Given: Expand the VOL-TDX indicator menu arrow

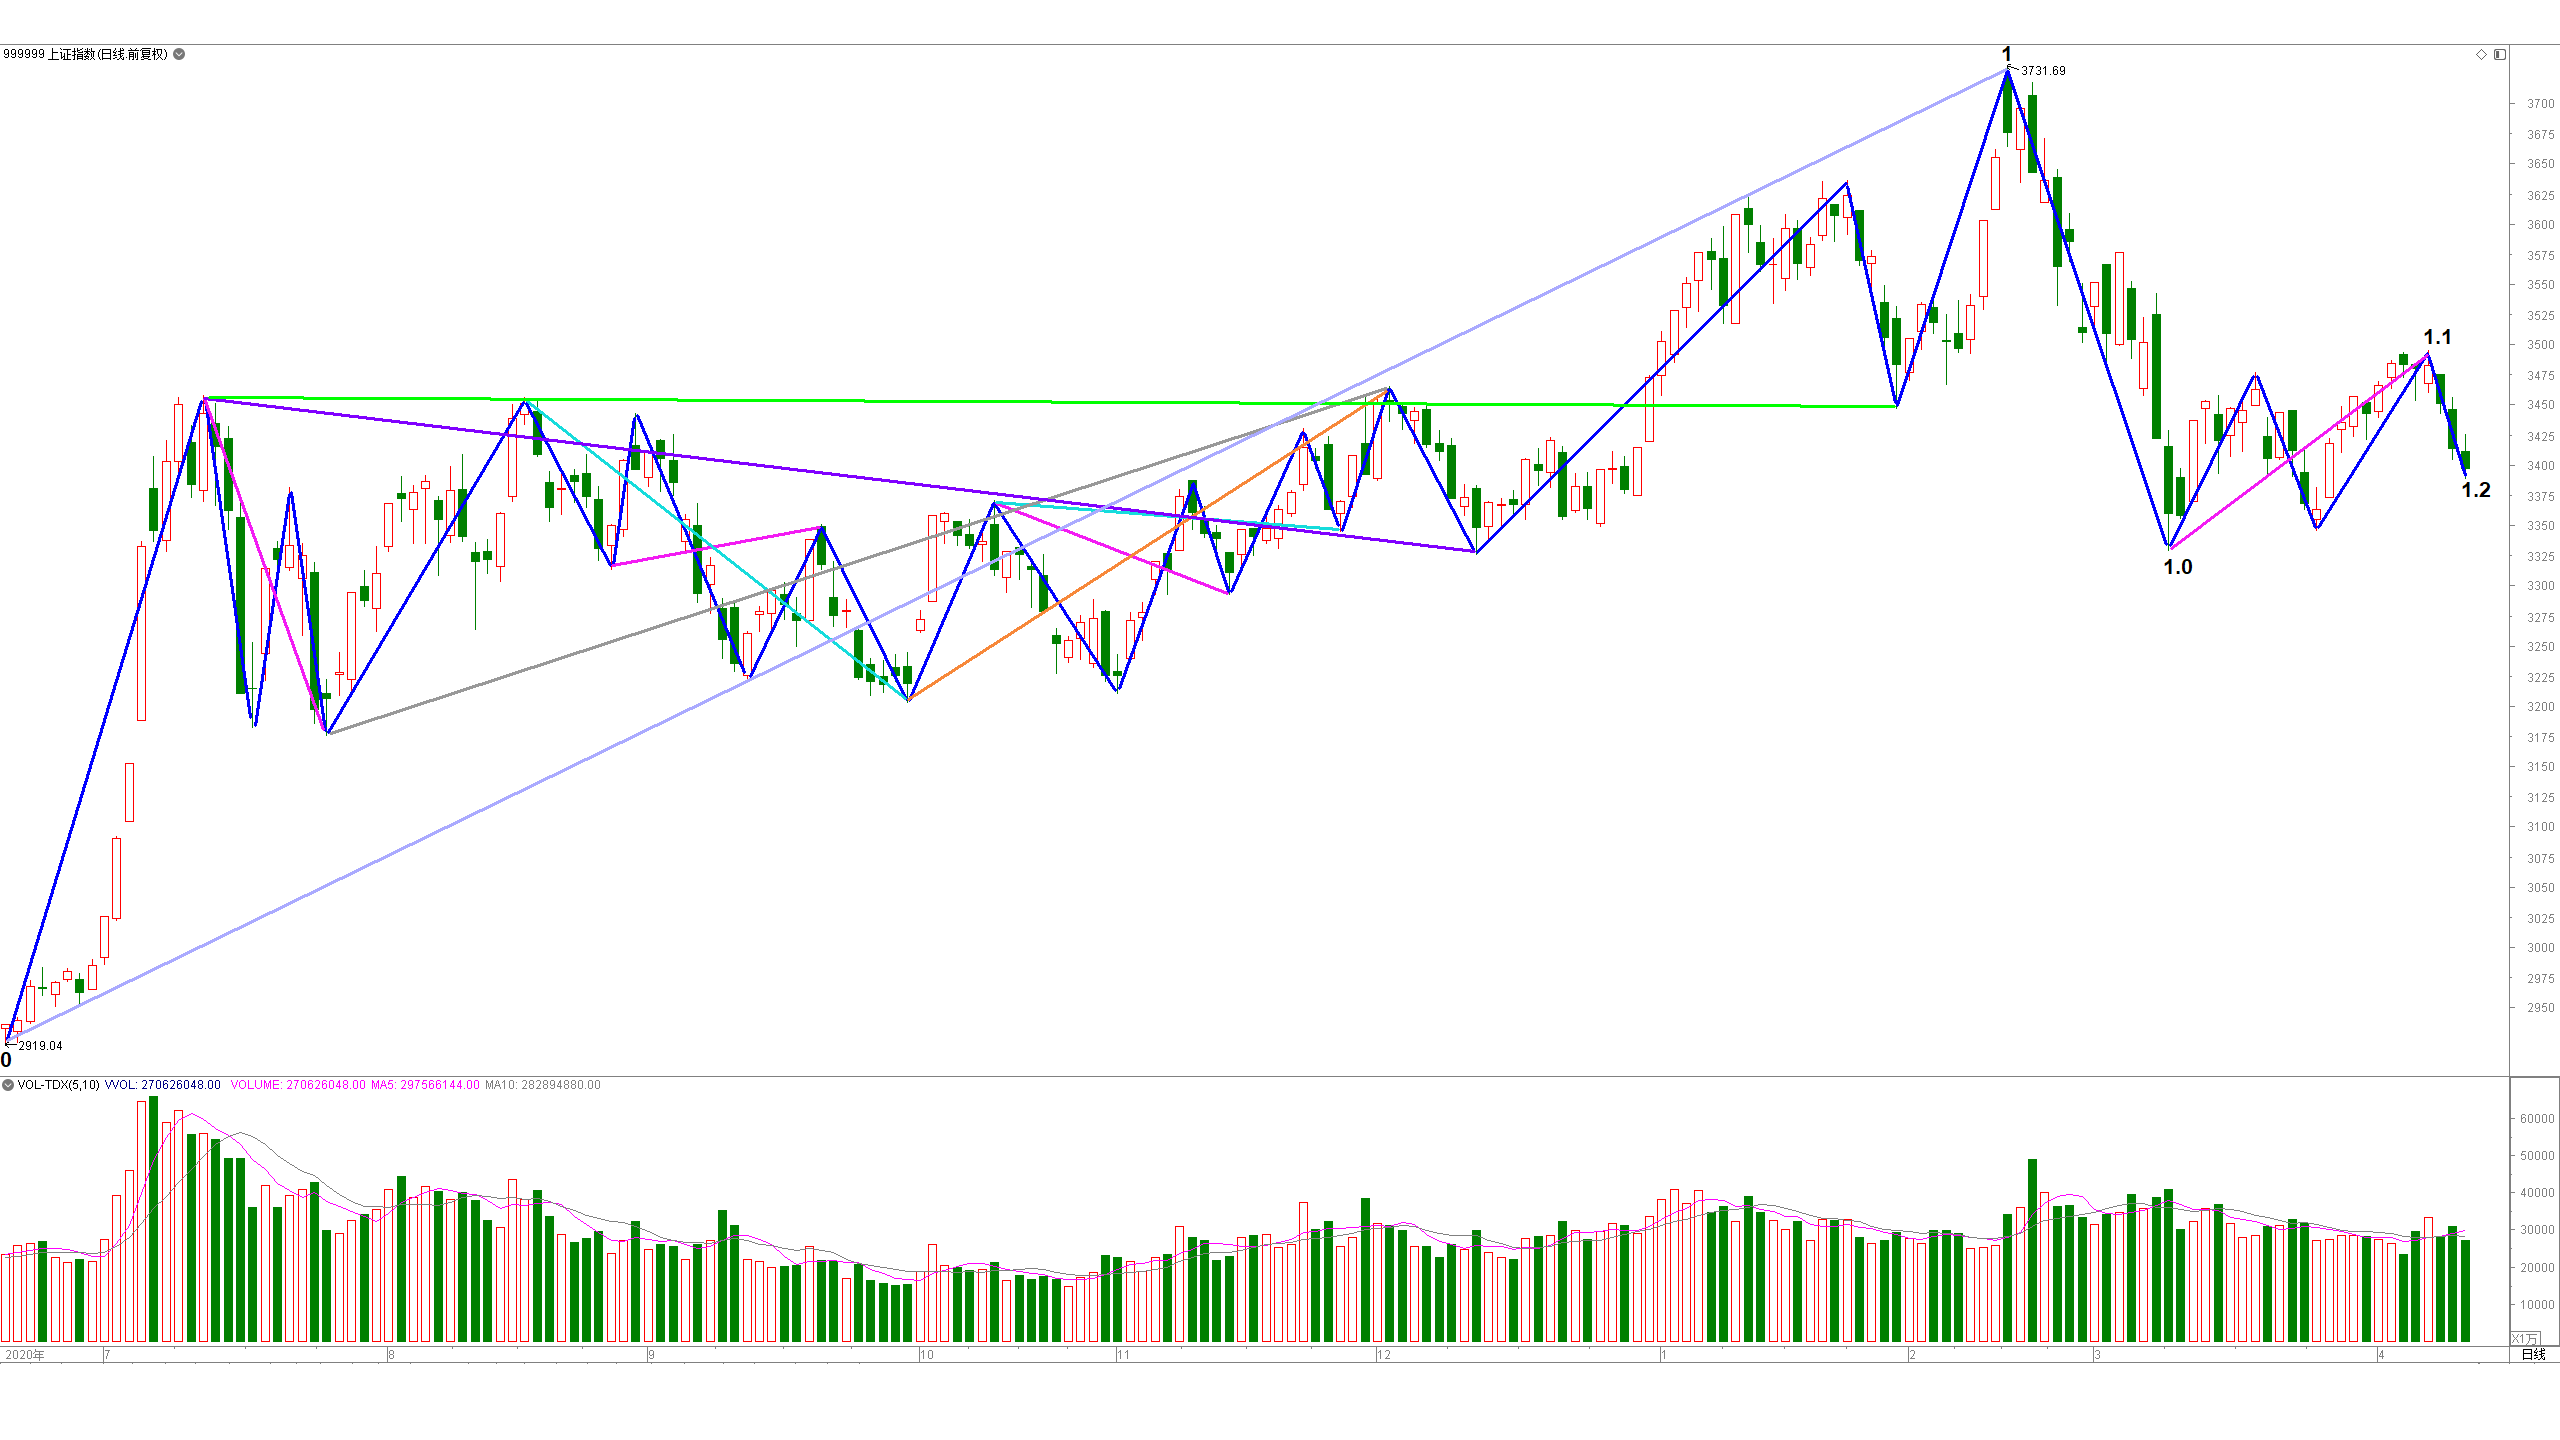Looking at the screenshot, I should pyautogui.click(x=8, y=1085).
